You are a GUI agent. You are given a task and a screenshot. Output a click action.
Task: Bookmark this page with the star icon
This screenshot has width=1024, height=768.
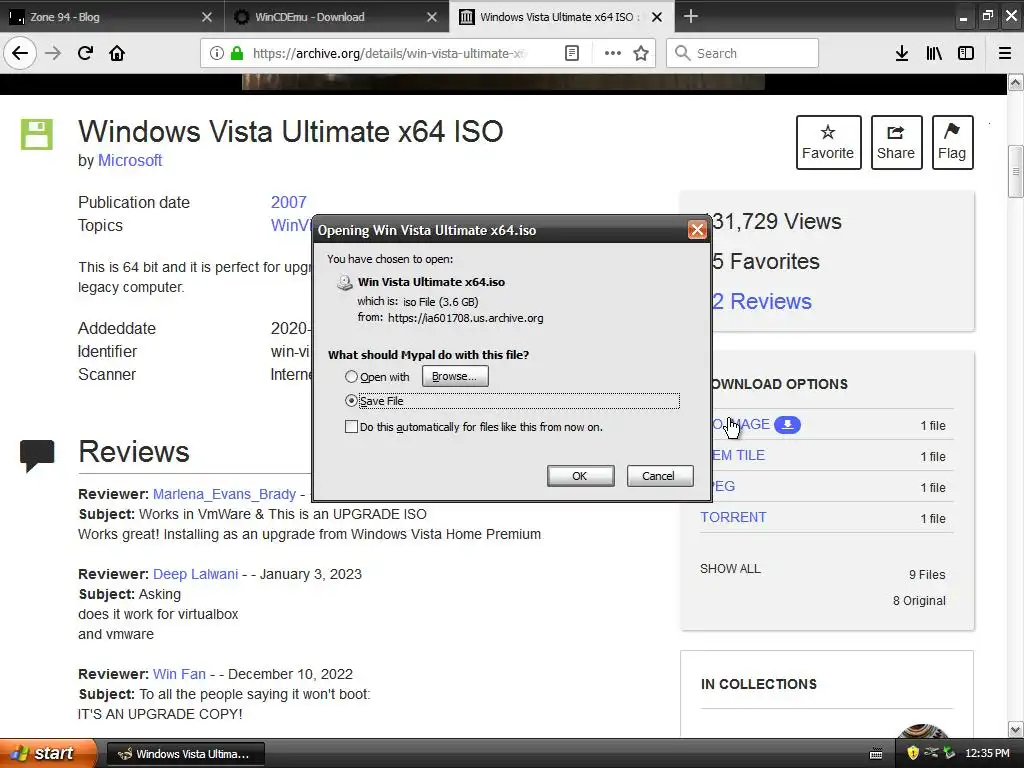[x=641, y=53]
